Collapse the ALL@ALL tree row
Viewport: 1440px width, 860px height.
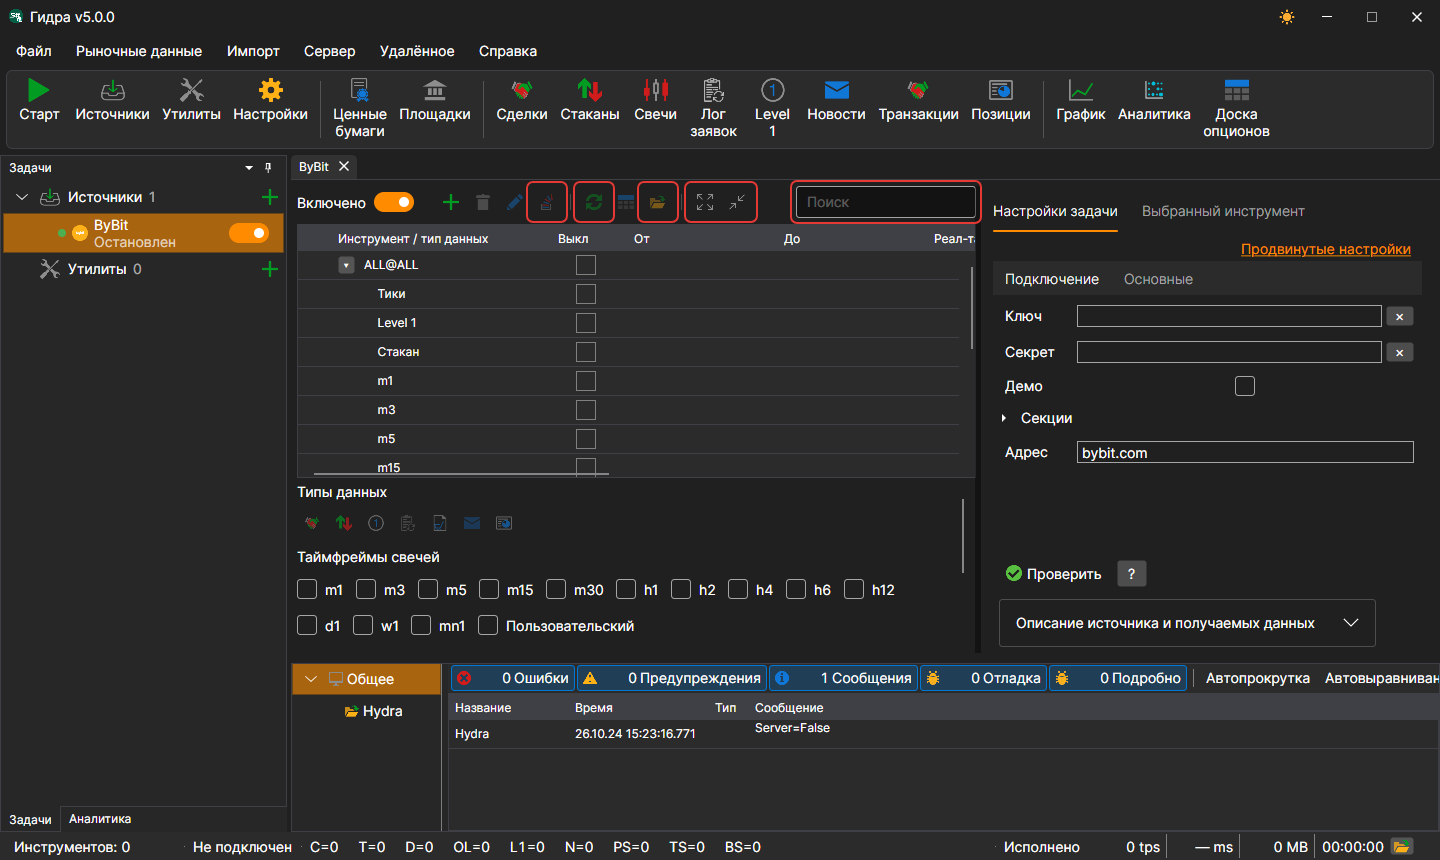[346, 265]
